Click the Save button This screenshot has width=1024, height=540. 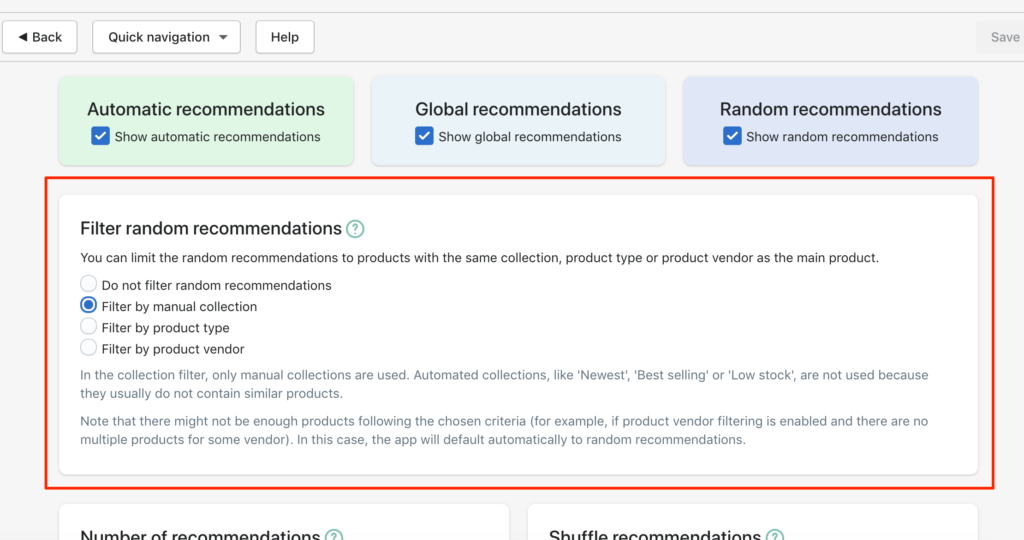[1001, 37]
